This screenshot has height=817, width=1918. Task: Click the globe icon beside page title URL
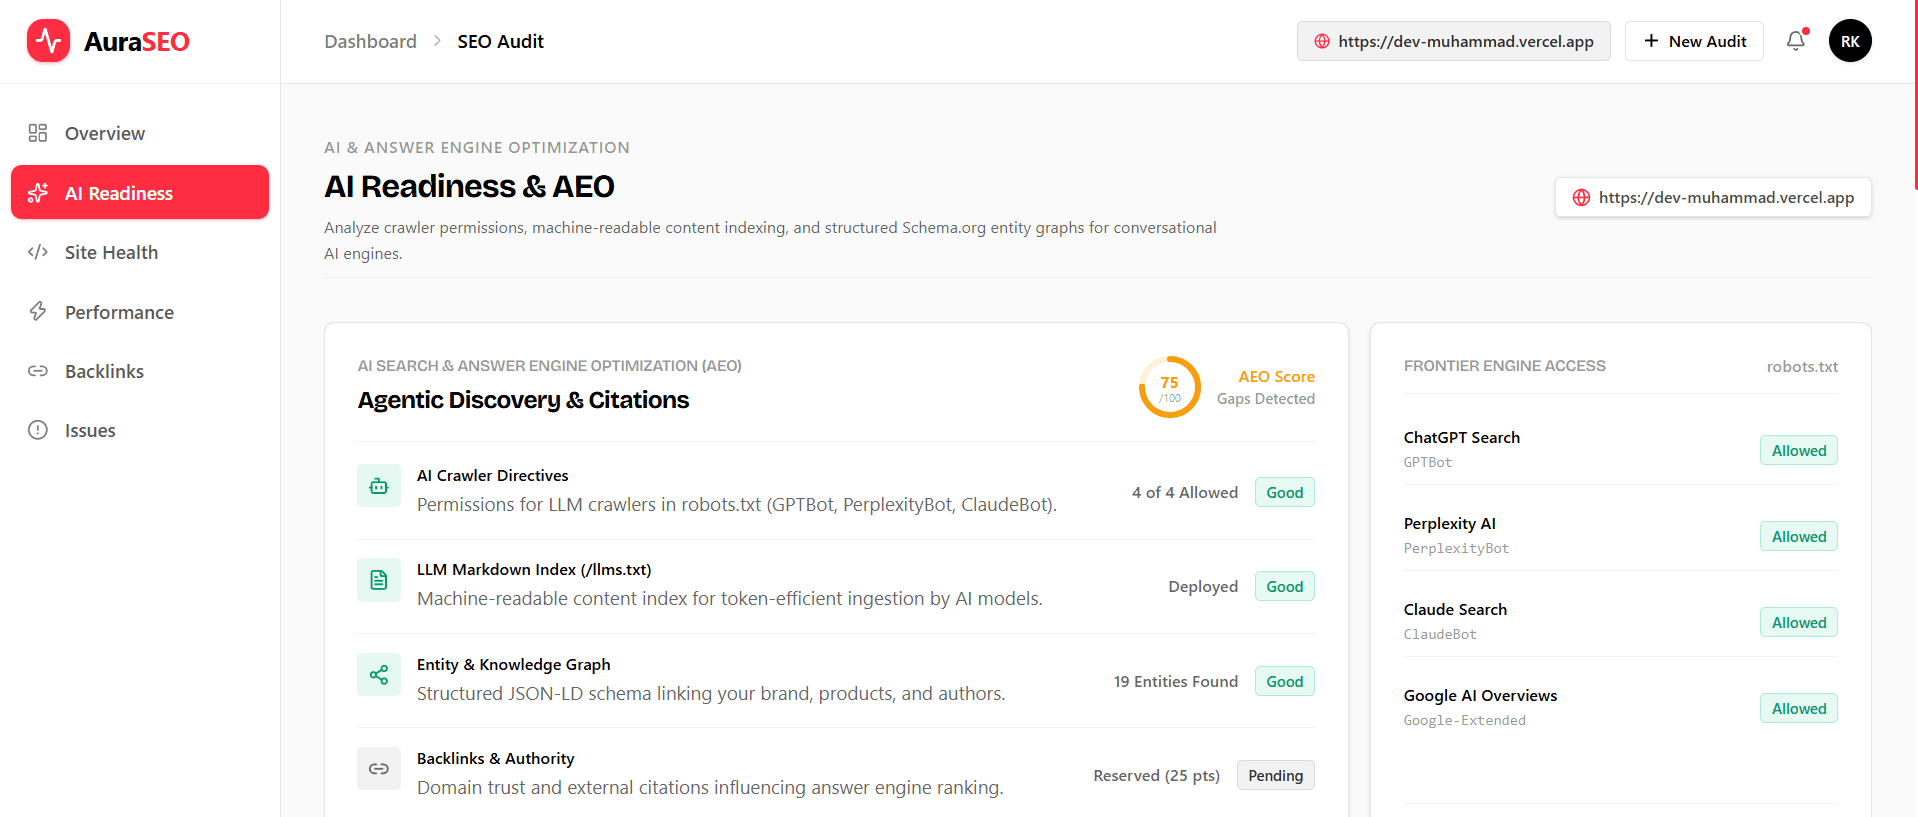(1581, 197)
